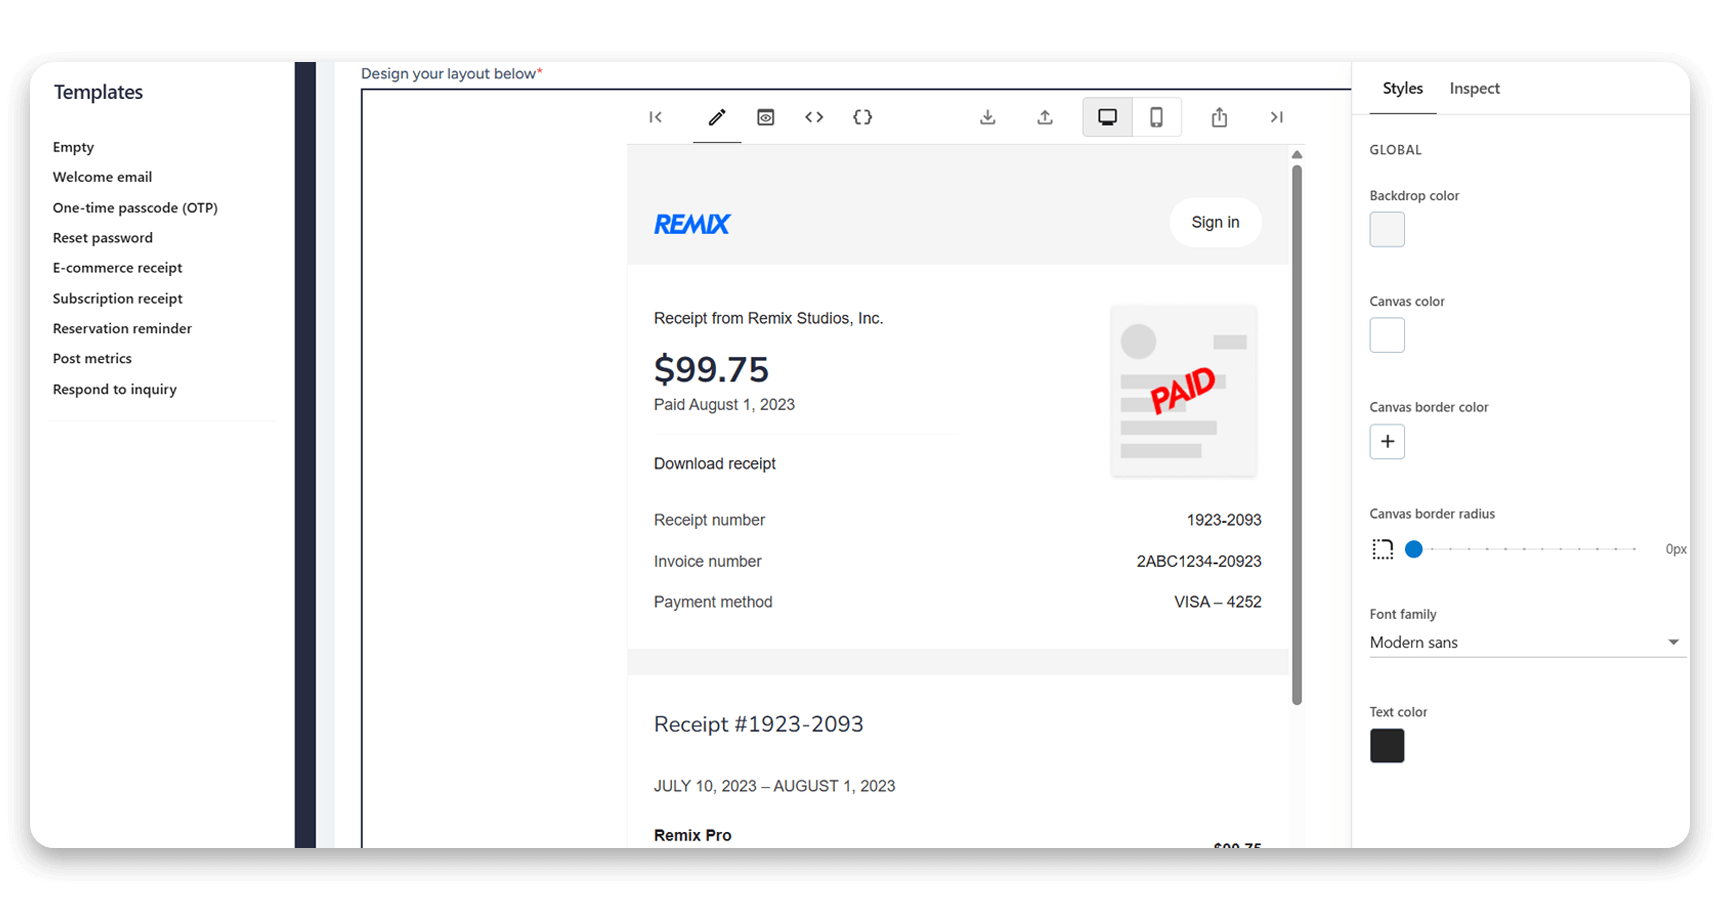This screenshot has height=906, width=1720.
Task: Click the Canvas border radius slider handle
Action: pos(1414,549)
